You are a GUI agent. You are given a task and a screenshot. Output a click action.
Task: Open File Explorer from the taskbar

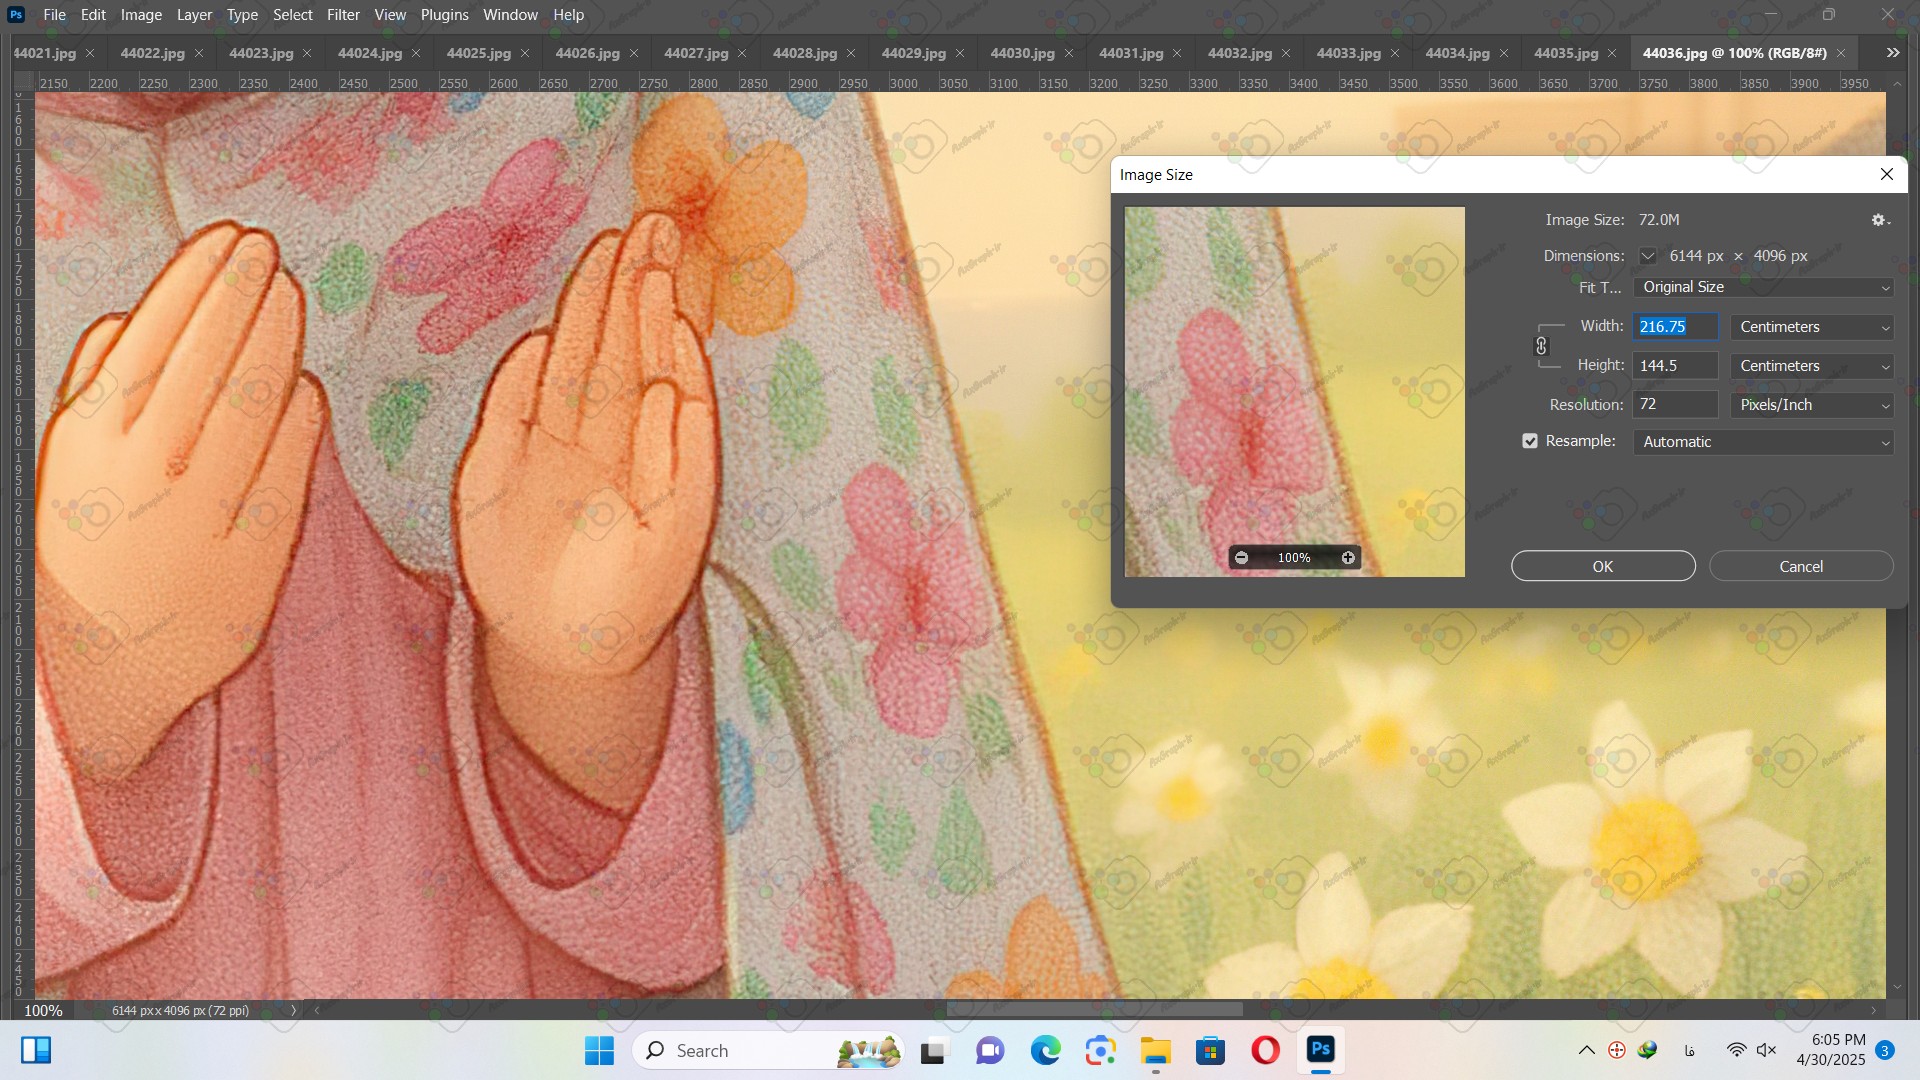point(1155,1051)
